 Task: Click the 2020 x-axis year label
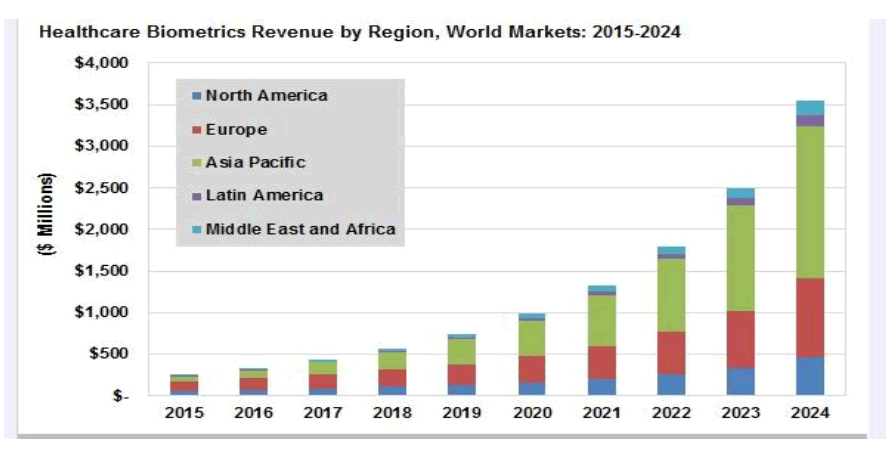[532, 412]
